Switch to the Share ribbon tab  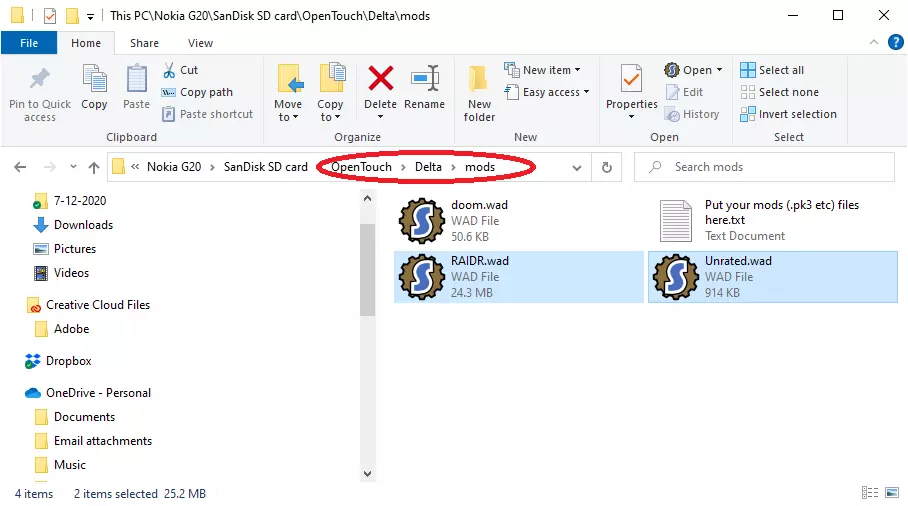point(144,43)
